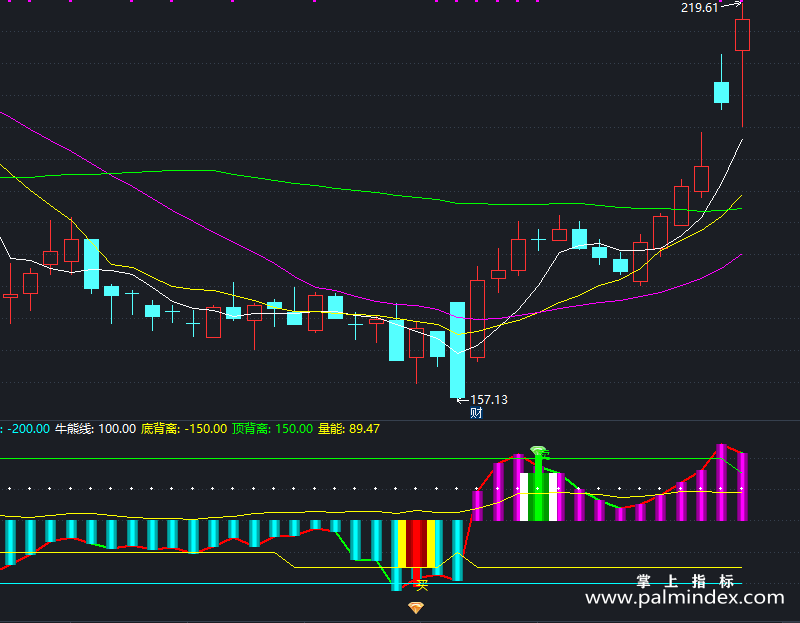Click the topmost red candlestick near 219.61
This screenshot has height=623, width=800.
(x=742, y=64)
